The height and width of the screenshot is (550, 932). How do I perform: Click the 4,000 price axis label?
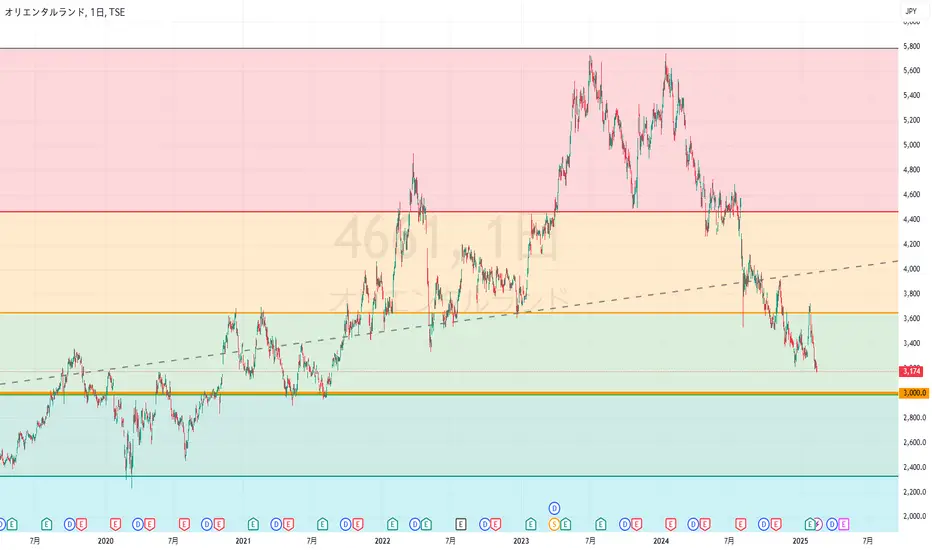point(911,269)
